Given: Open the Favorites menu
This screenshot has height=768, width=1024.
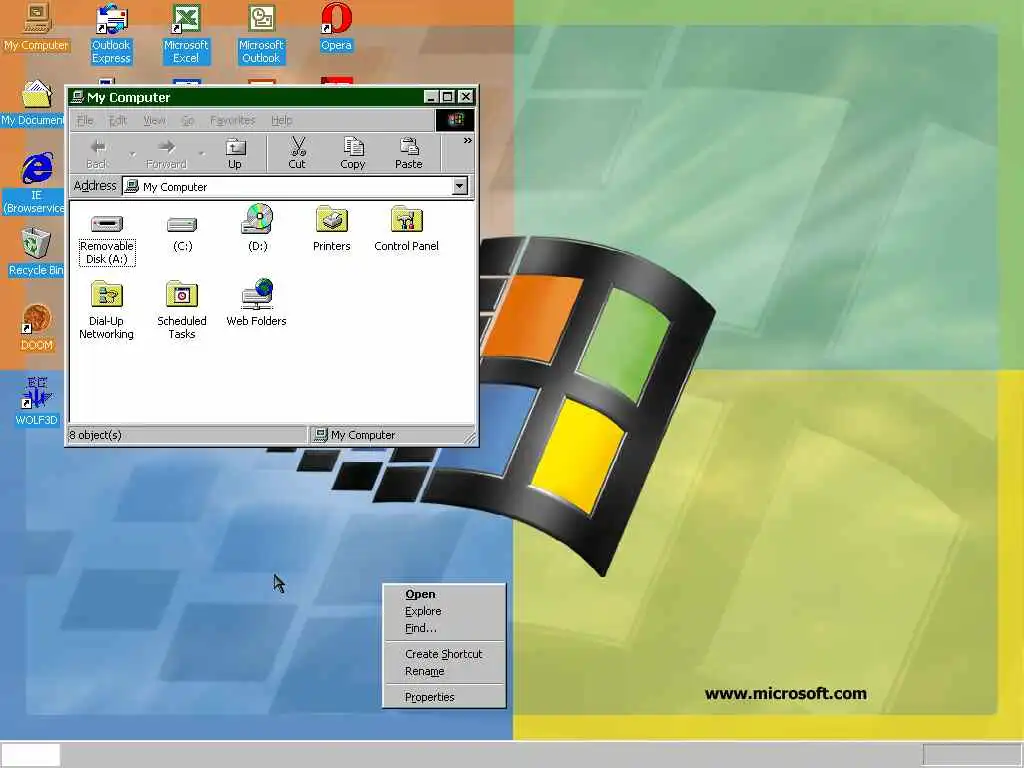Looking at the screenshot, I should (232, 120).
